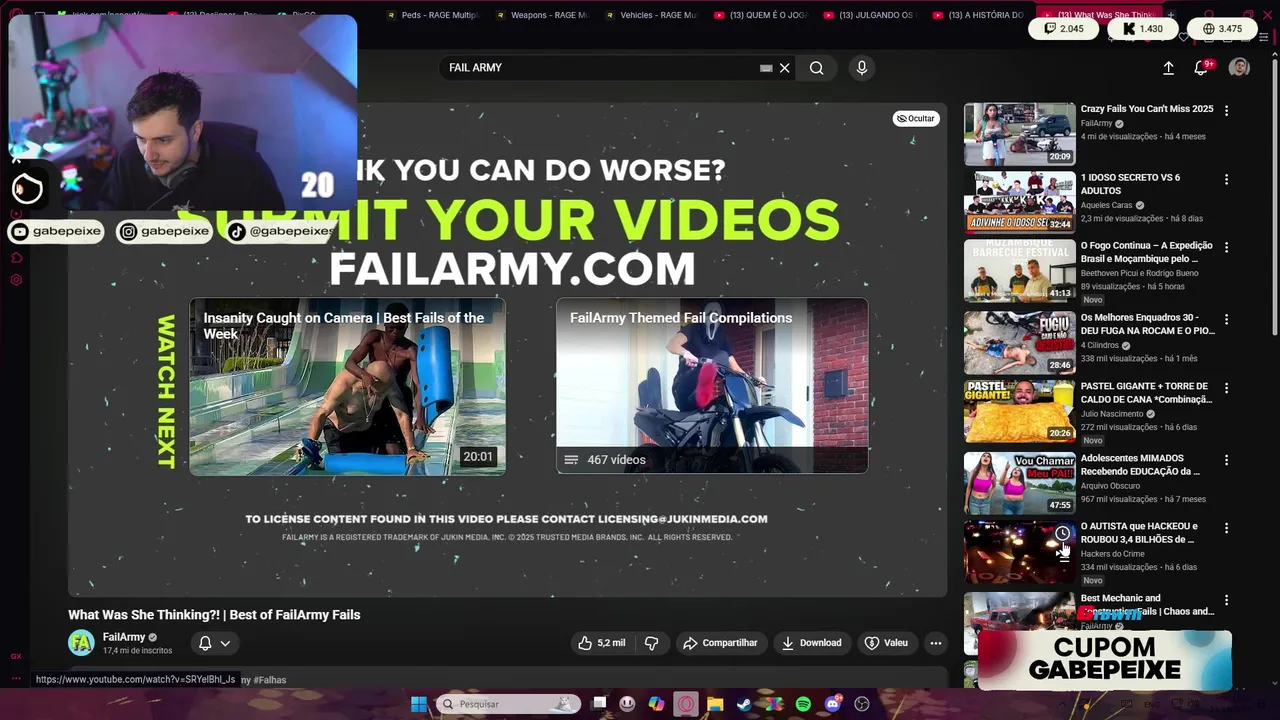The width and height of the screenshot is (1280, 720).
Task: Open Spotify from the taskbar
Action: point(803,704)
